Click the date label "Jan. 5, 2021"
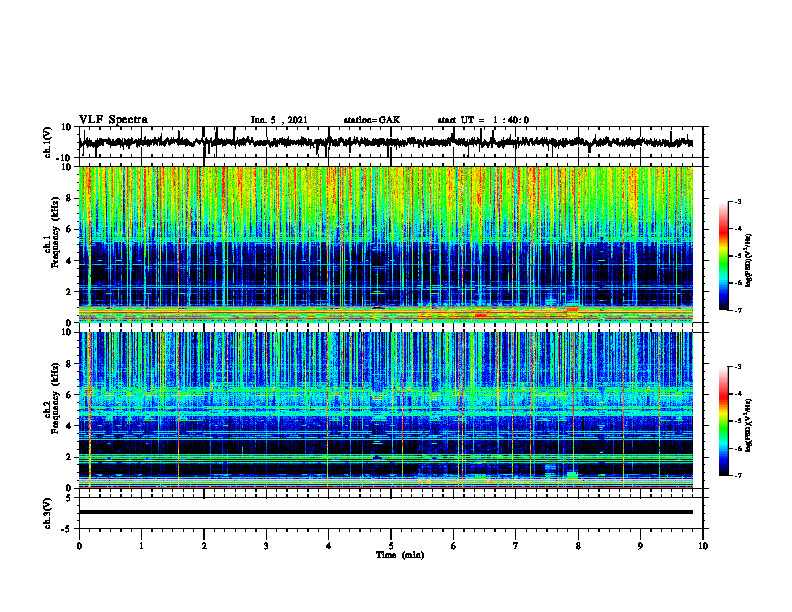 tap(279, 120)
